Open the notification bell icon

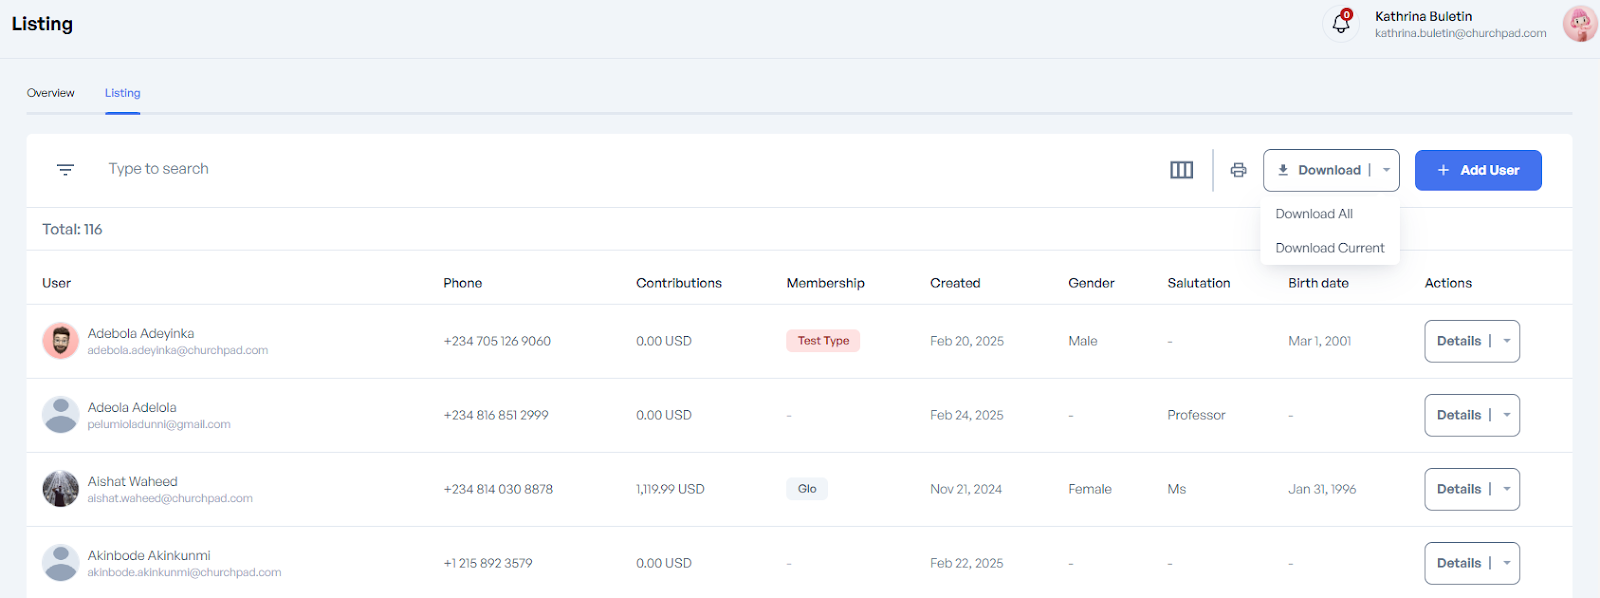tap(1341, 24)
